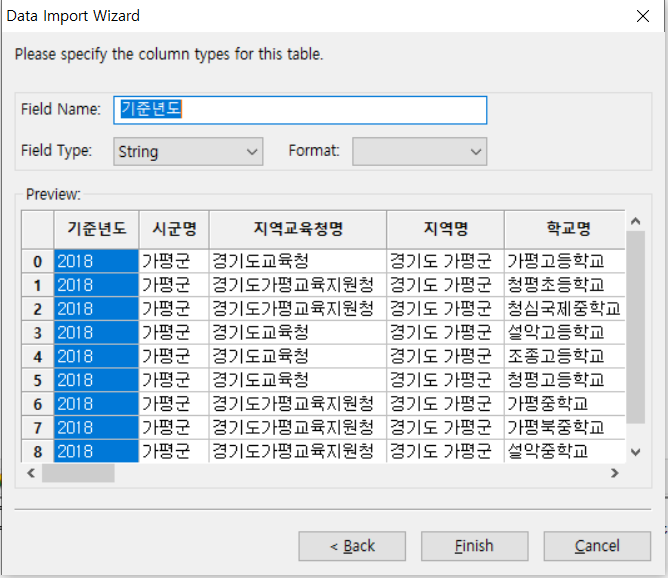Click 2018 cell in row 3
Image resolution: width=668 pixels, height=578 pixels.
96,333
